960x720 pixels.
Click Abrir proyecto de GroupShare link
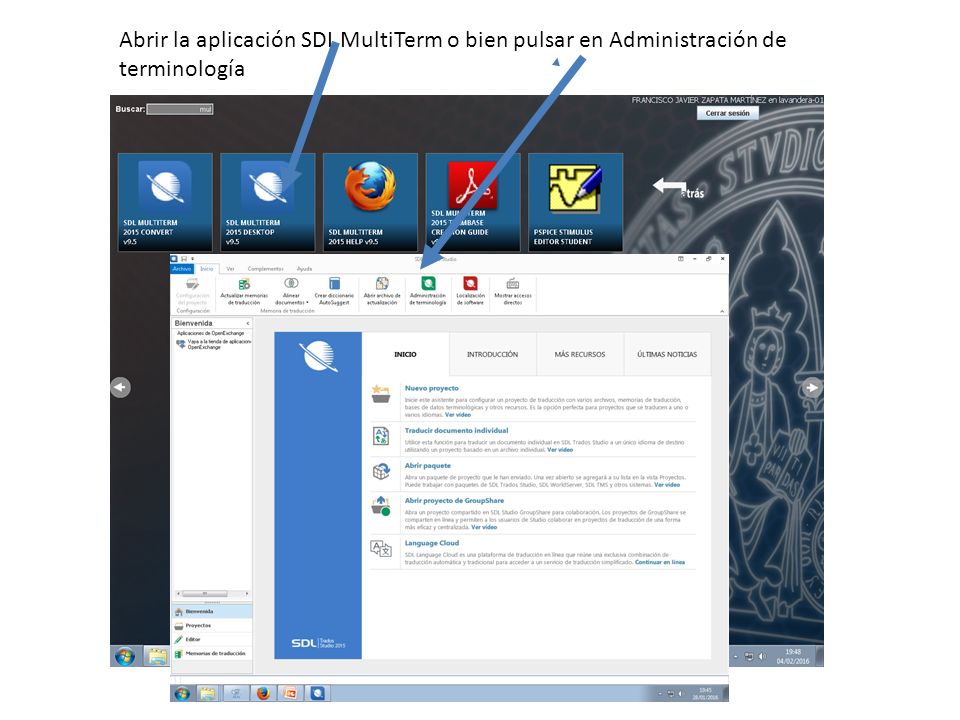click(454, 500)
